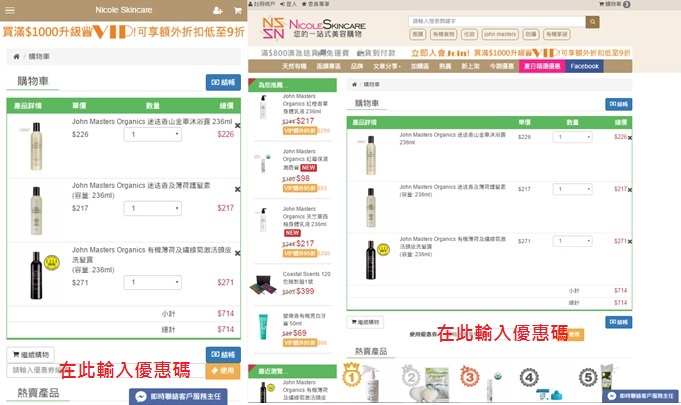The width and height of the screenshot is (681, 405).
Task: Click bottom 結帳 checkout button in mobile view
Action: (223, 355)
